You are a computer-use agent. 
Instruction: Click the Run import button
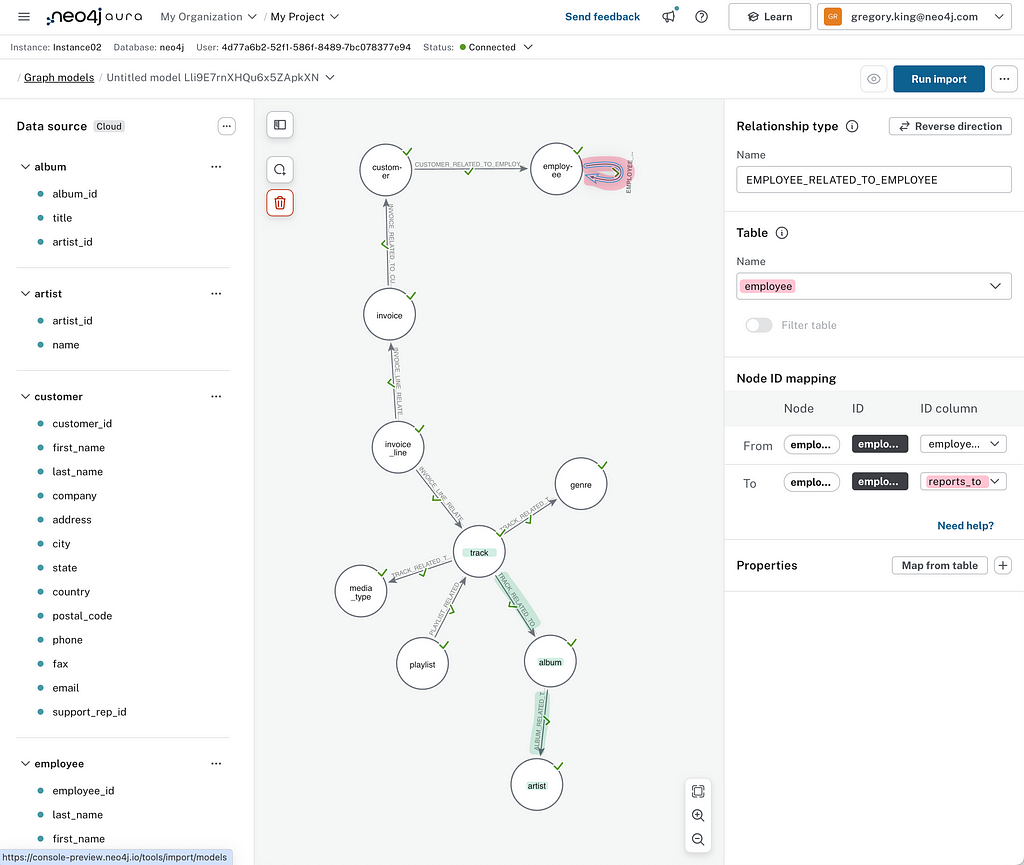coord(938,79)
